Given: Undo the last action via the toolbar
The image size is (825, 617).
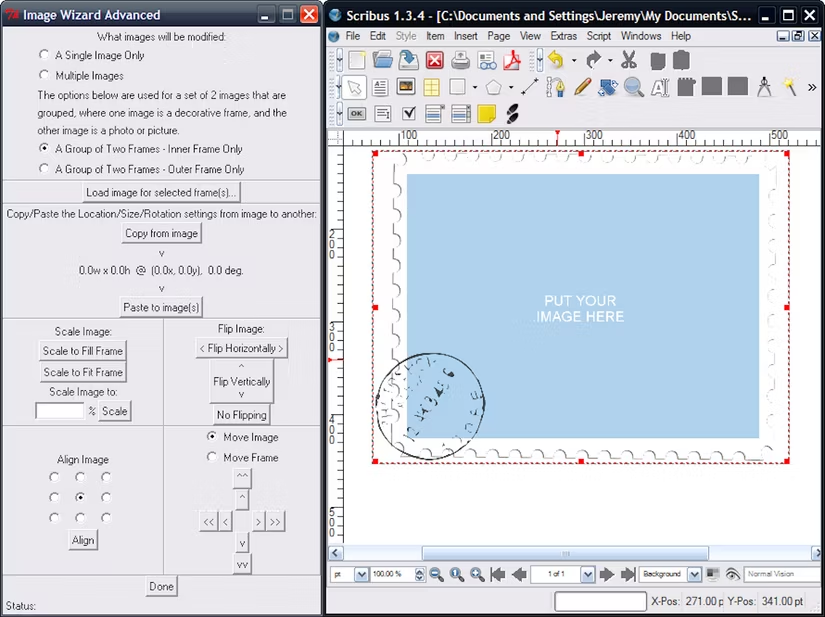Looking at the screenshot, I should [557, 60].
